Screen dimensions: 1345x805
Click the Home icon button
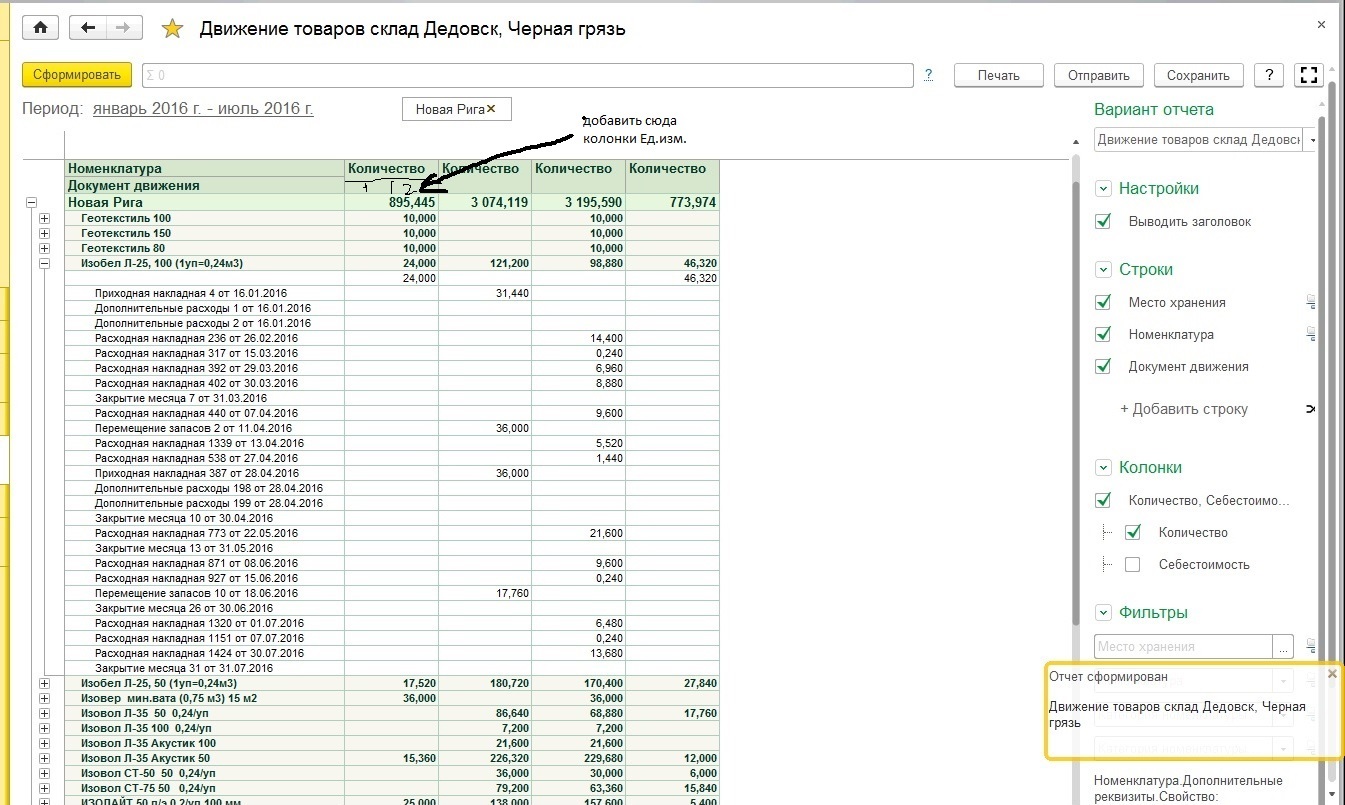(40, 28)
